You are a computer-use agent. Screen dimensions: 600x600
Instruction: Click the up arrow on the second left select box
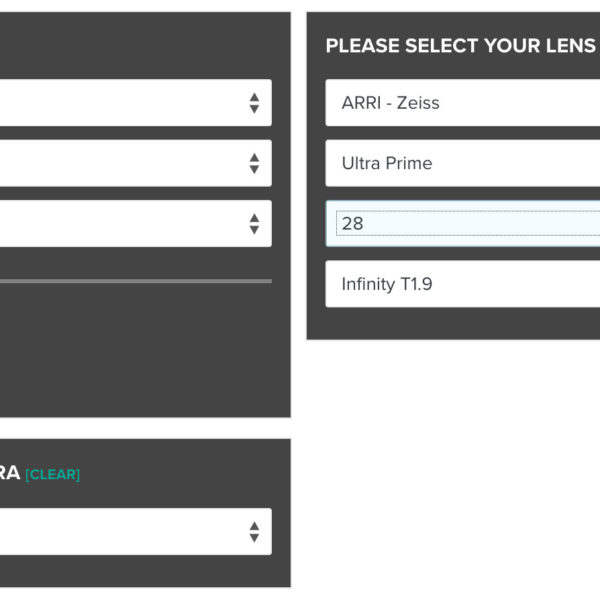[x=254, y=158]
